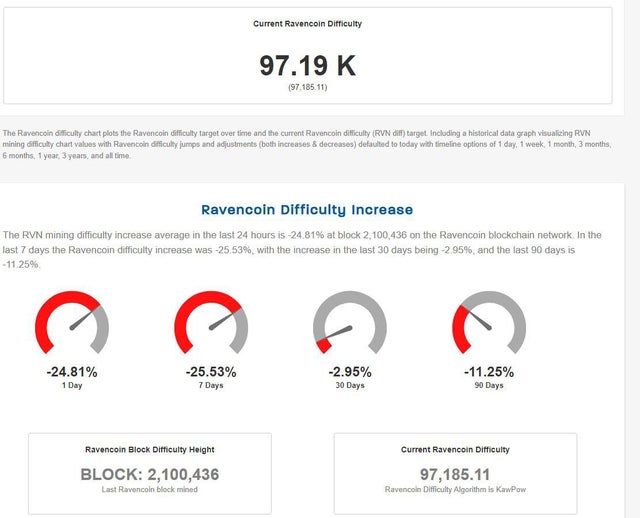Click the 90 Days difficulty gauge
Screen dimensions: 640x518
coord(489,324)
